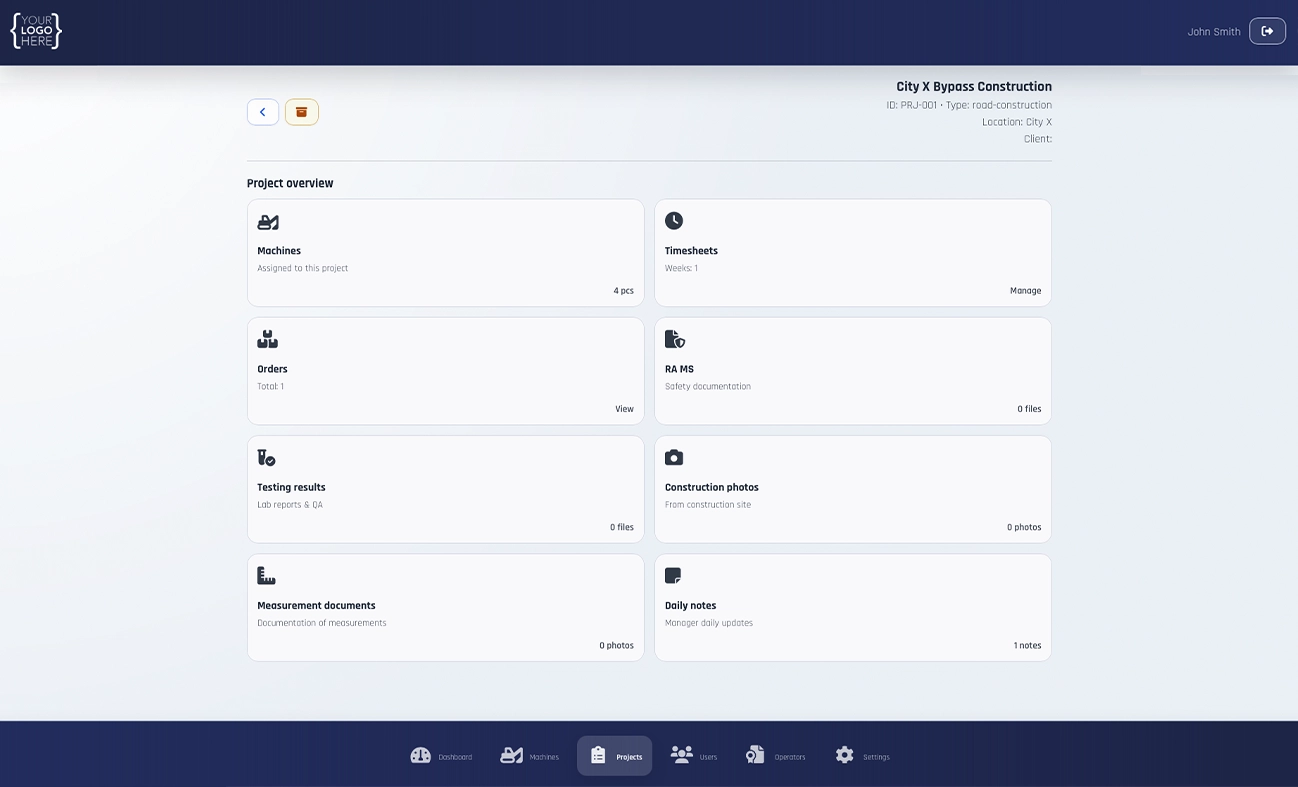
Task: Log out using the sign-out icon top right
Action: click(x=1267, y=31)
